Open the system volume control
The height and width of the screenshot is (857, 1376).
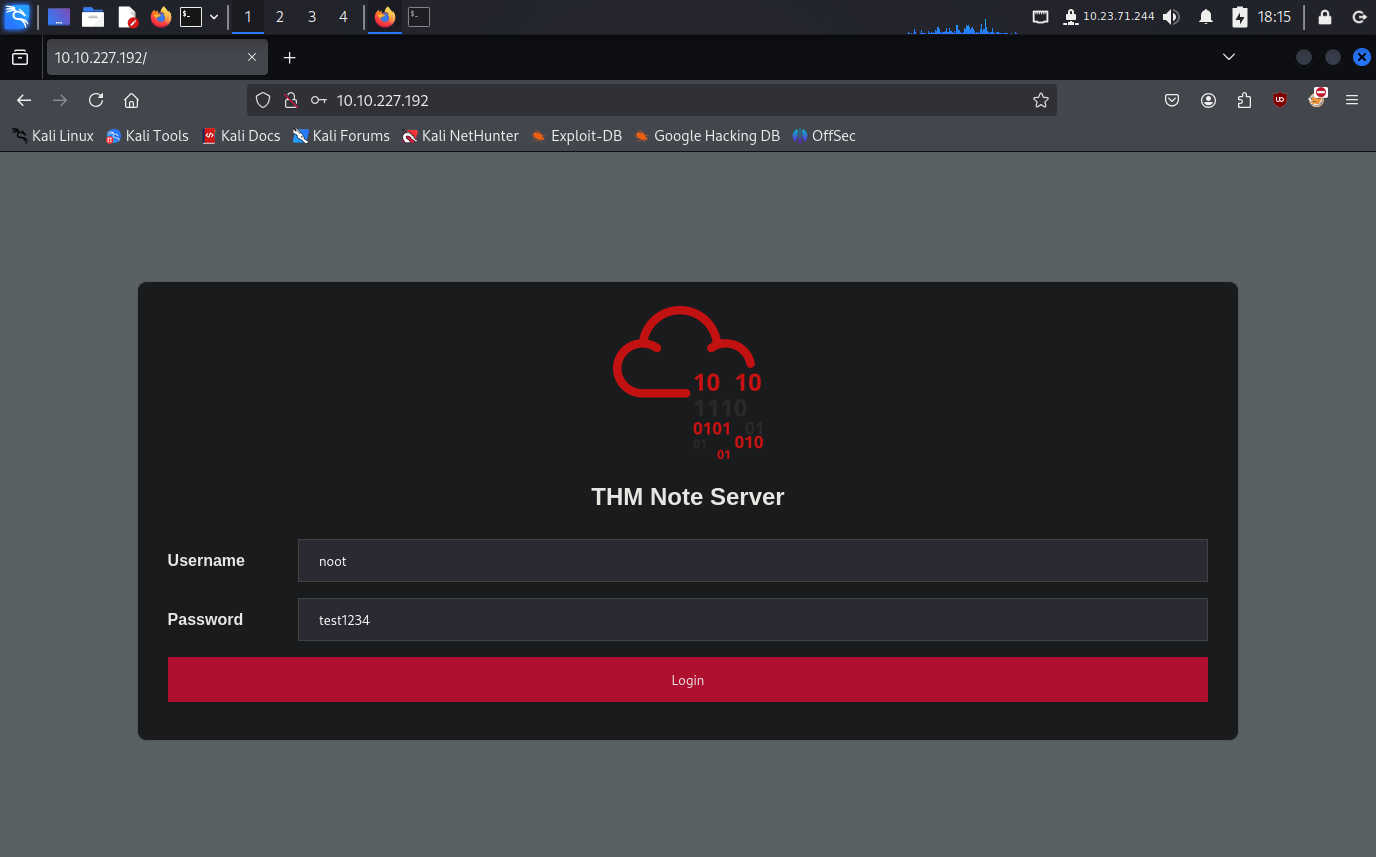[1171, 17]
